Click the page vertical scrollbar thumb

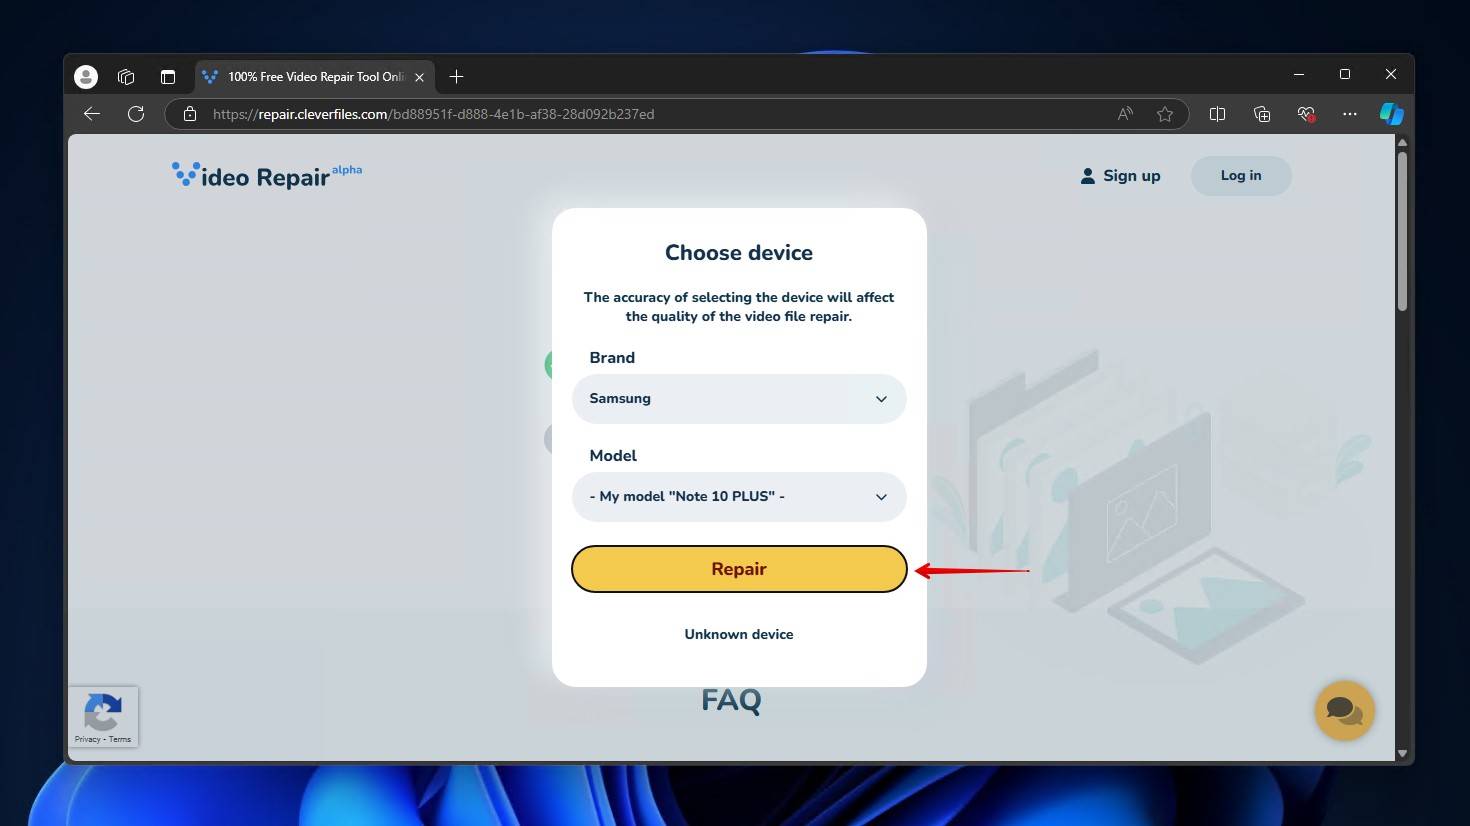pyautogui.click(x=1402, y=230)
